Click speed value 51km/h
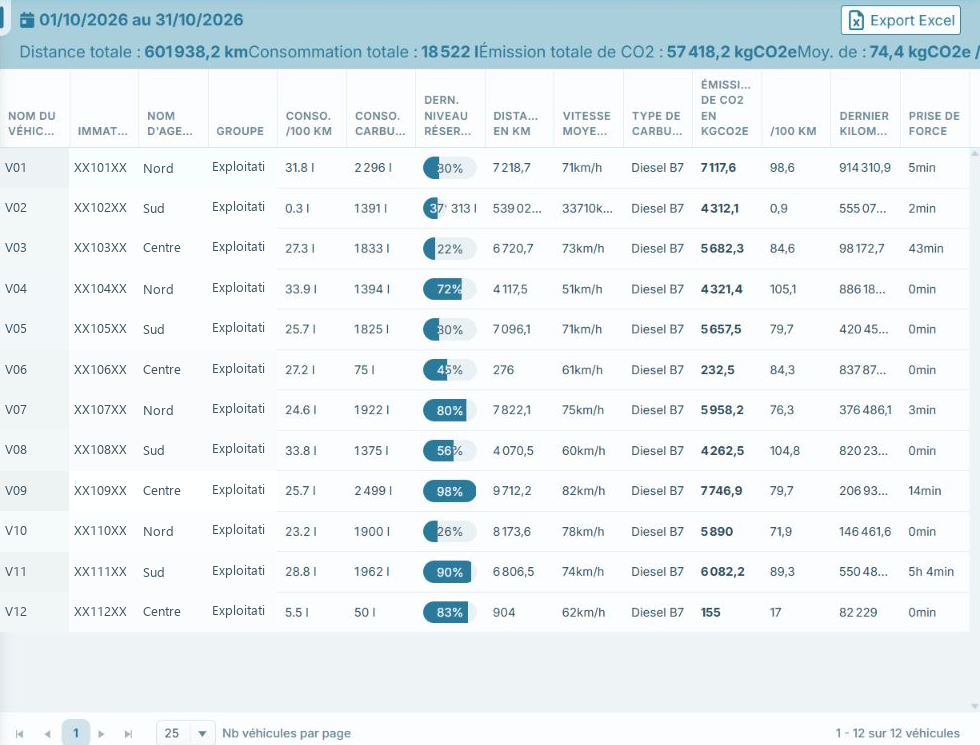 click(582, 289)
